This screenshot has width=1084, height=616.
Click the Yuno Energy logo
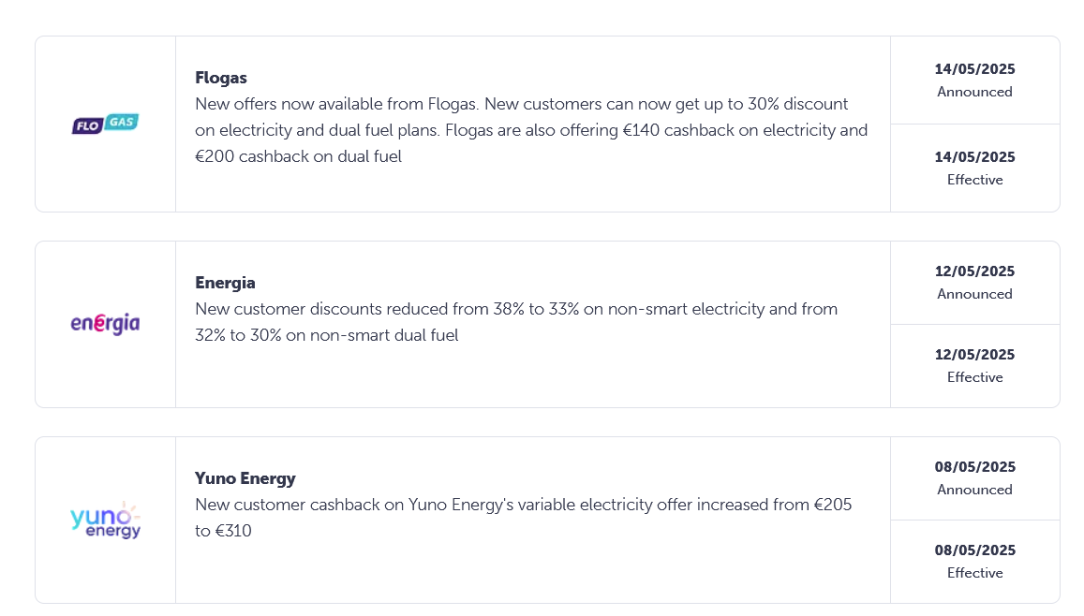105,520
